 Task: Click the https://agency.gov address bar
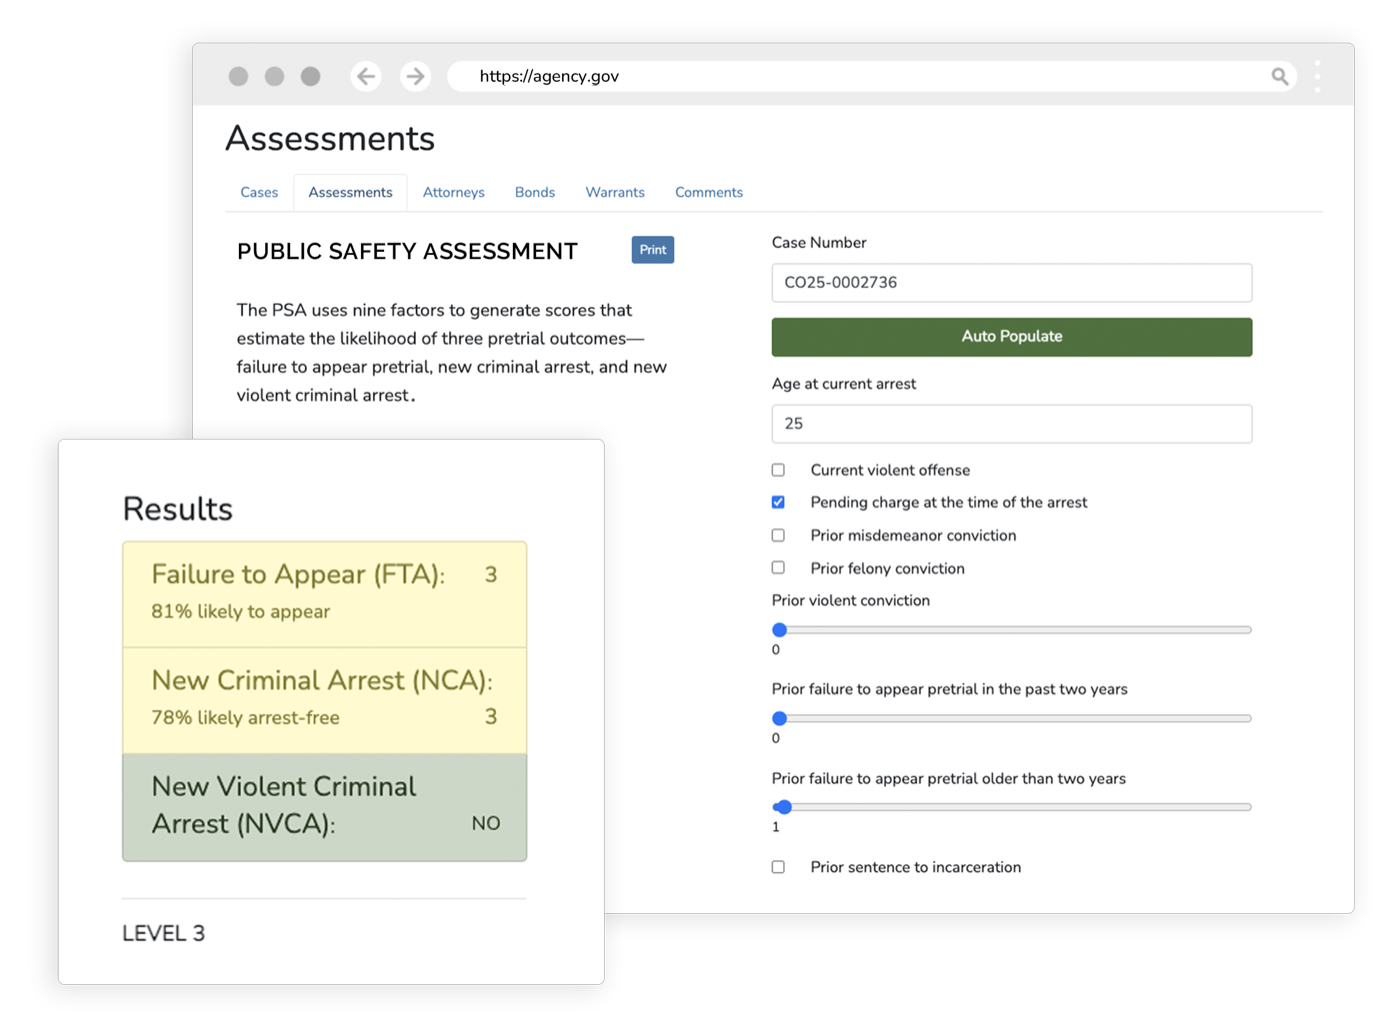(871, 76)
